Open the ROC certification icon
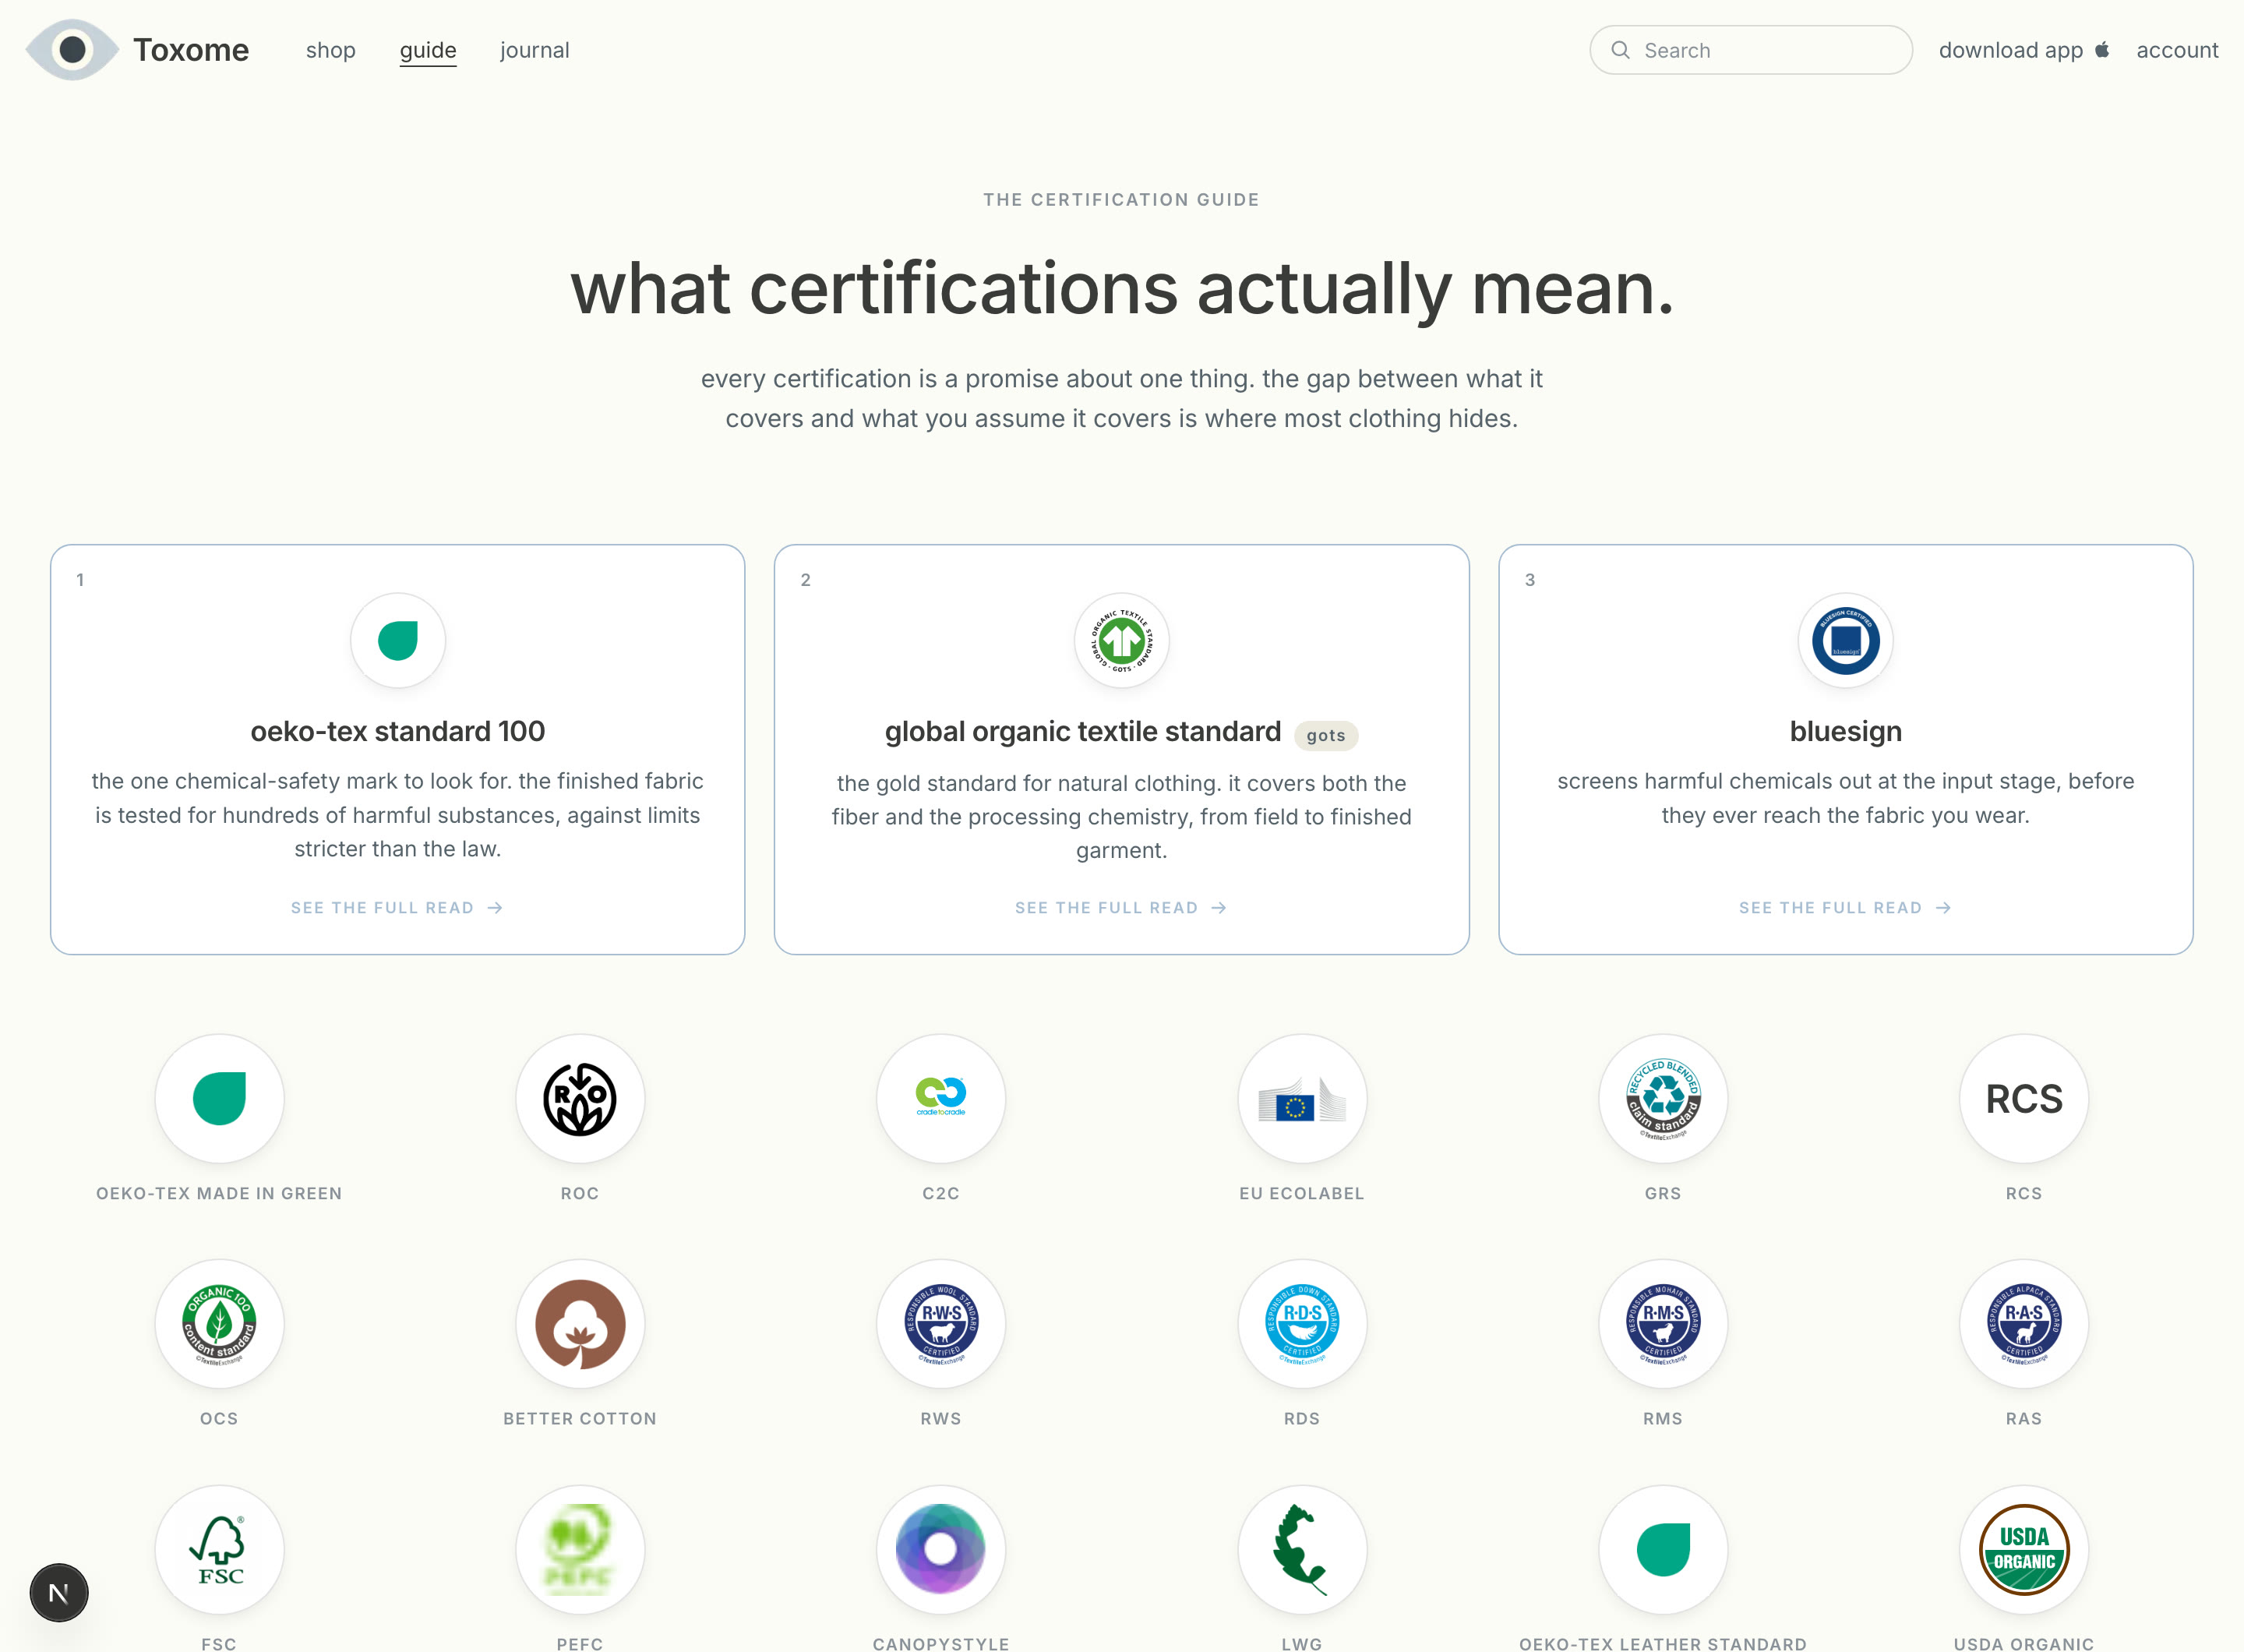Image resolution: width=2244 pixels, height=1652 pixels. [580, 1099]
